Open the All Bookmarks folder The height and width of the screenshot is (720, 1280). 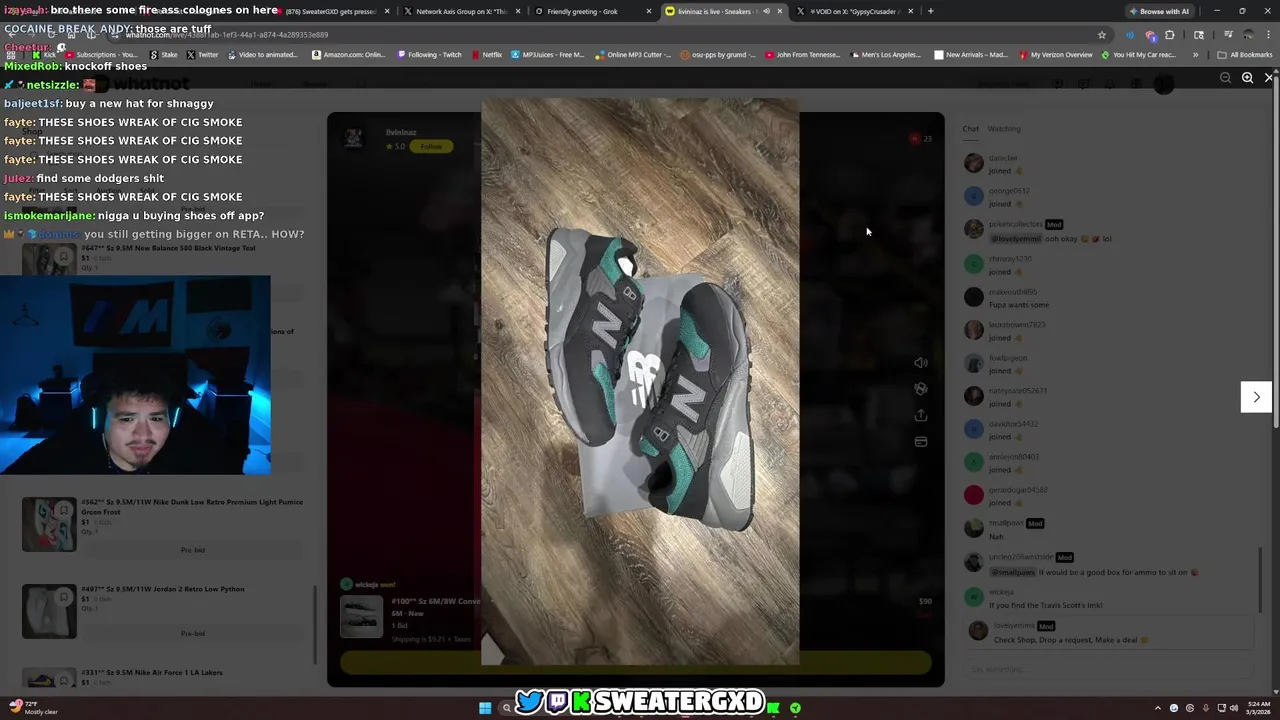tap(1245, 55)
